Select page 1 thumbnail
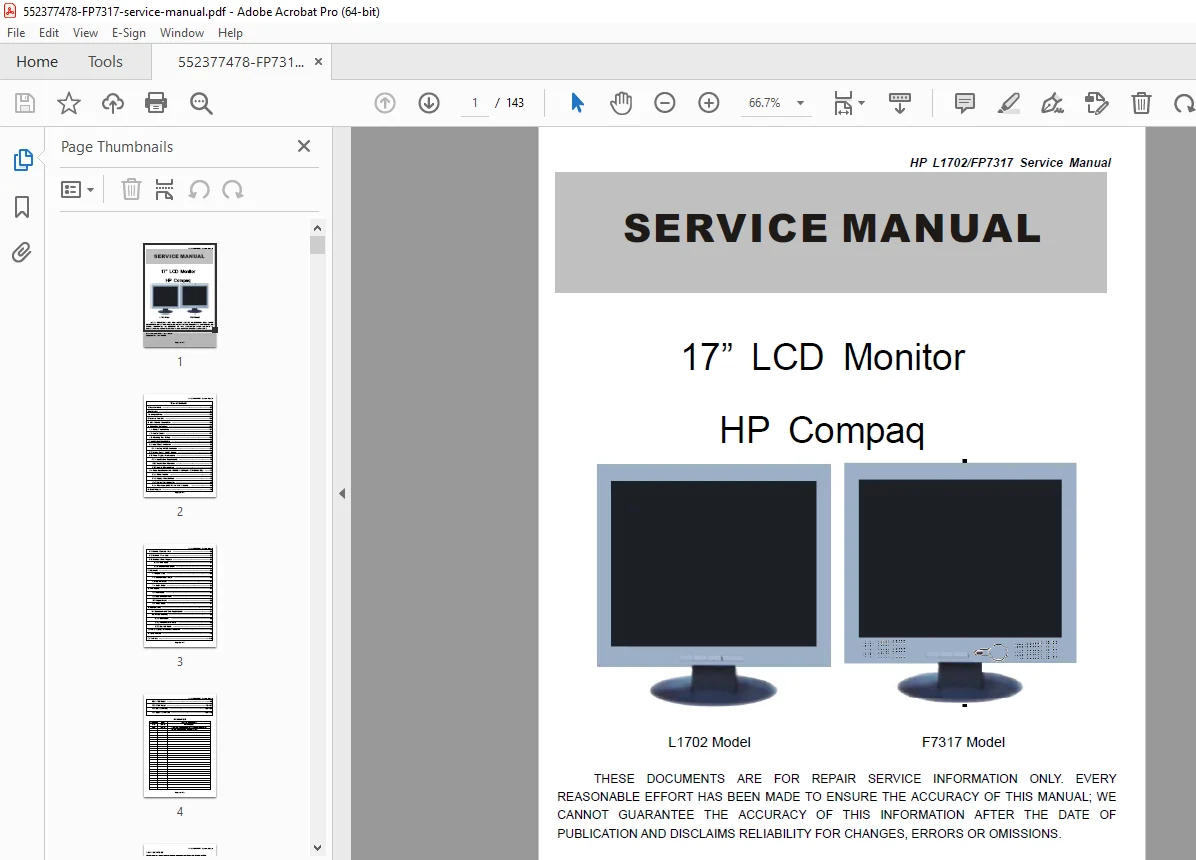1196x860 pixels. tap(180, 295)
